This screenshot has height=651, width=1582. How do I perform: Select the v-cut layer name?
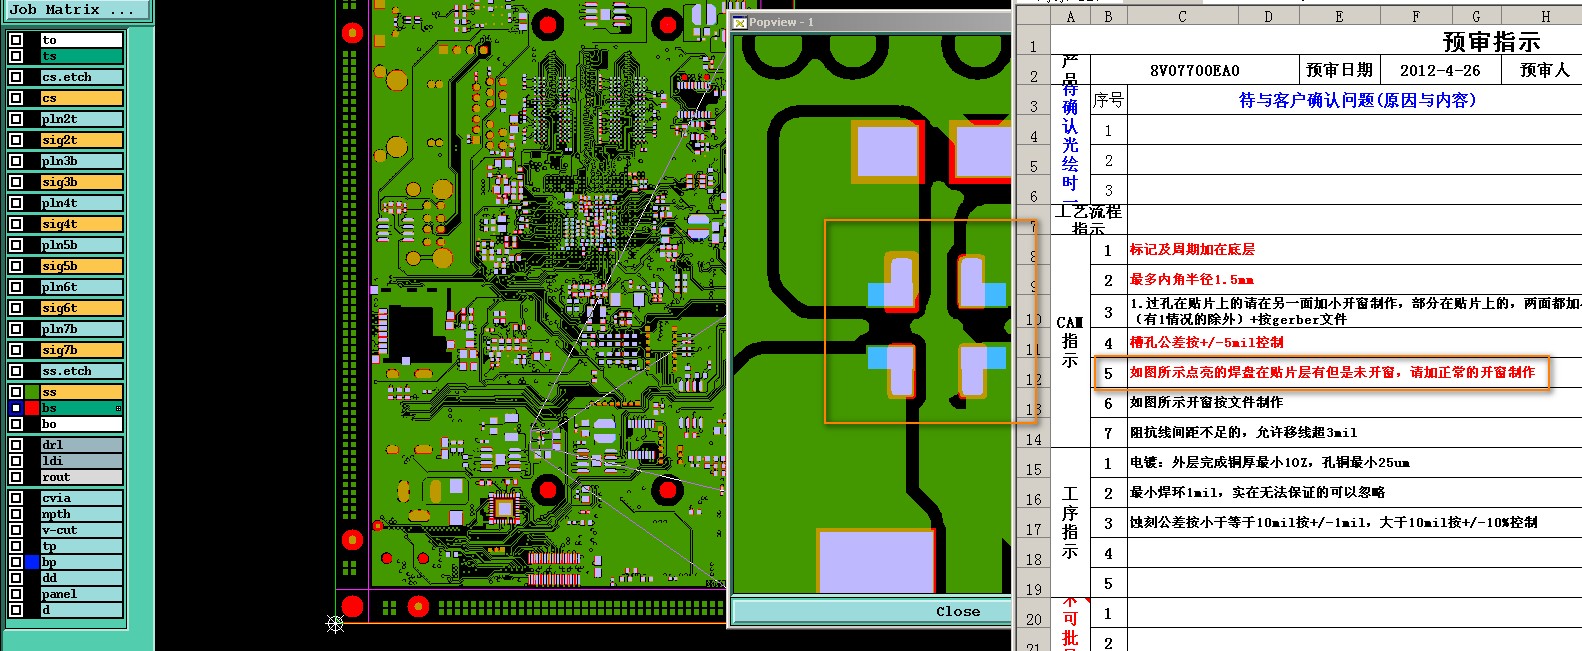pos(82,530)
